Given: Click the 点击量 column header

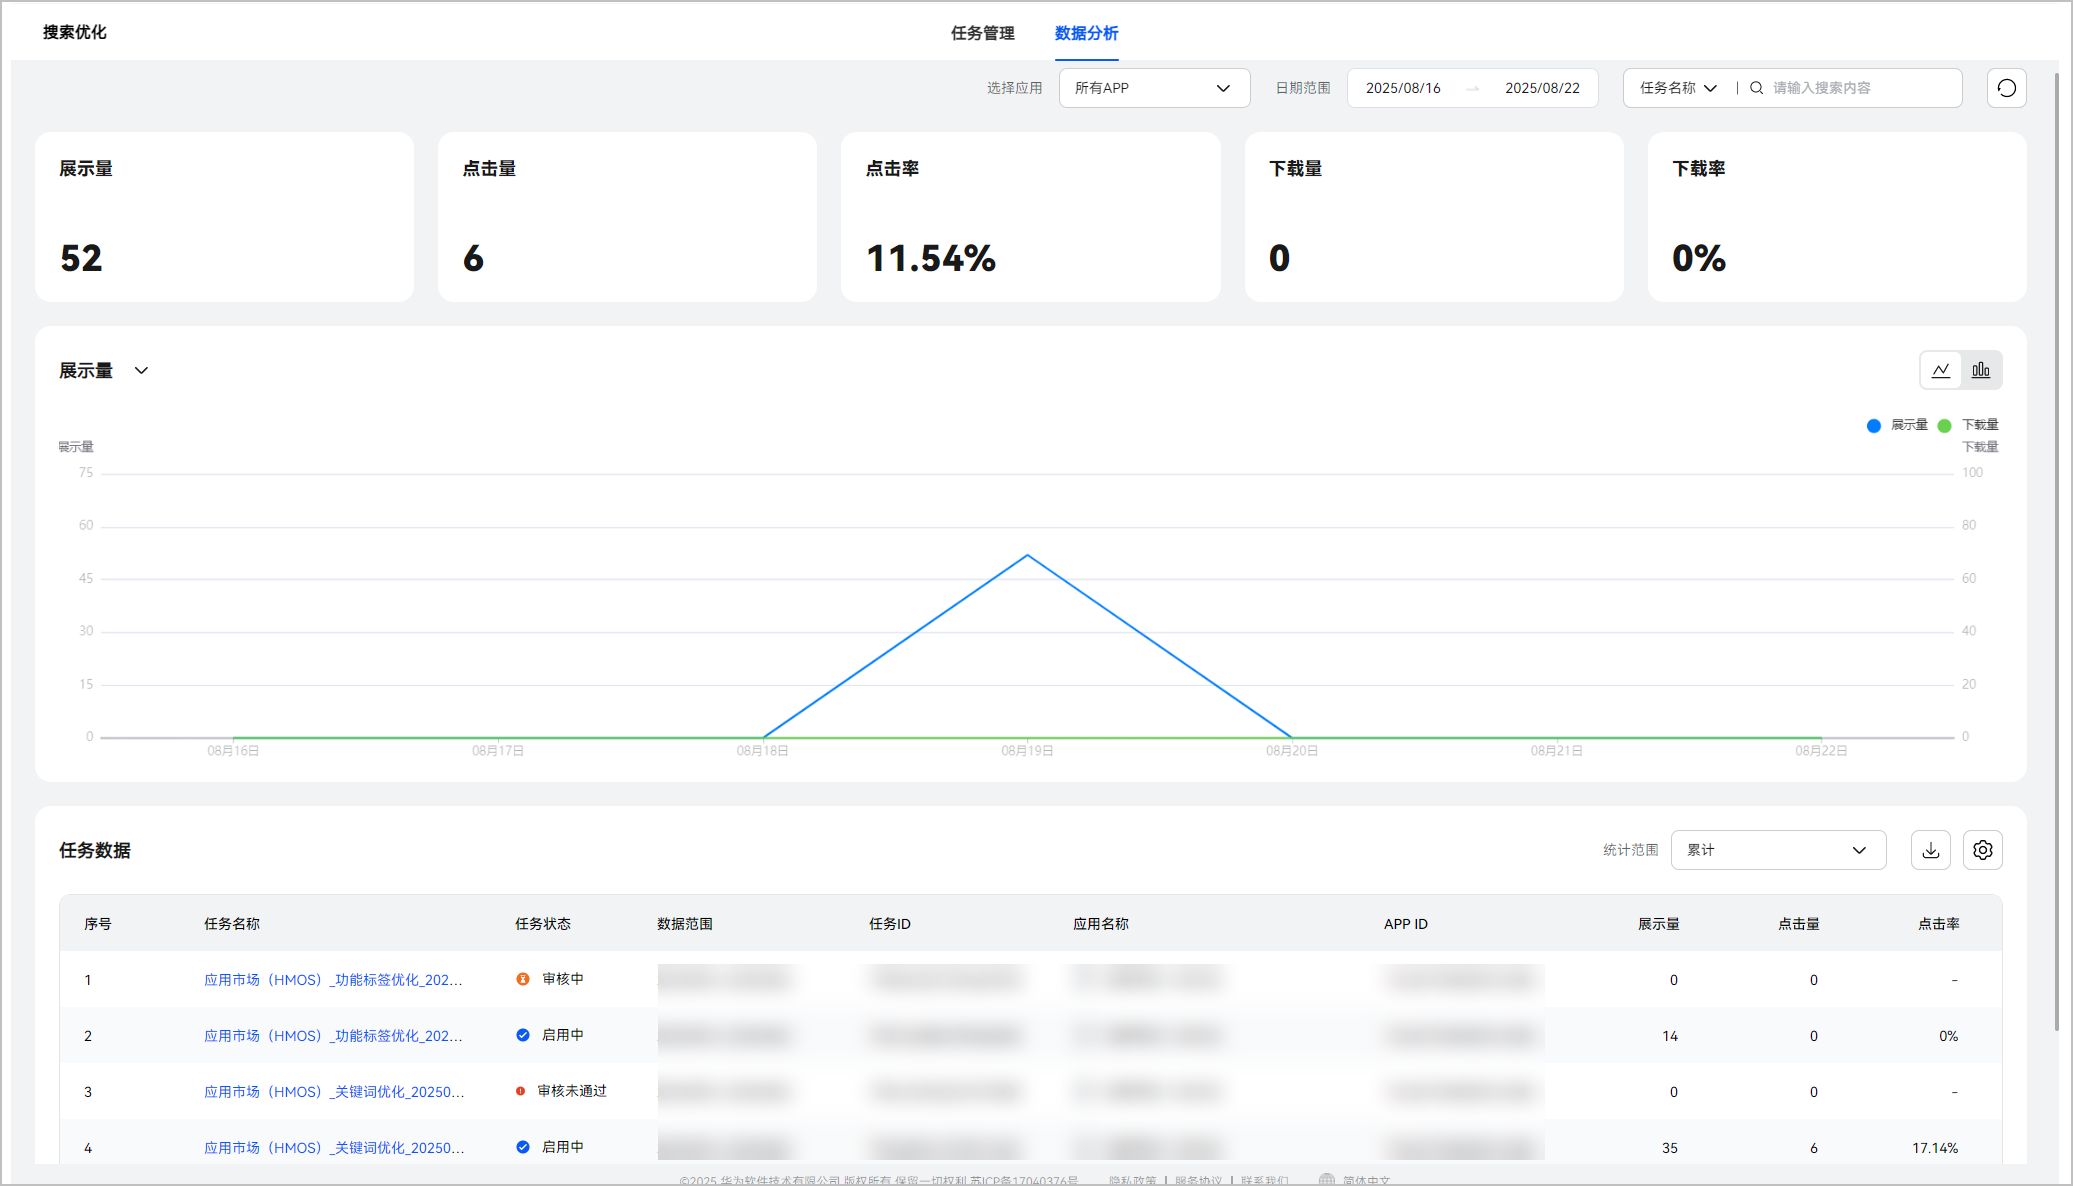Looking at the screenshot, I should [1798, 924].
